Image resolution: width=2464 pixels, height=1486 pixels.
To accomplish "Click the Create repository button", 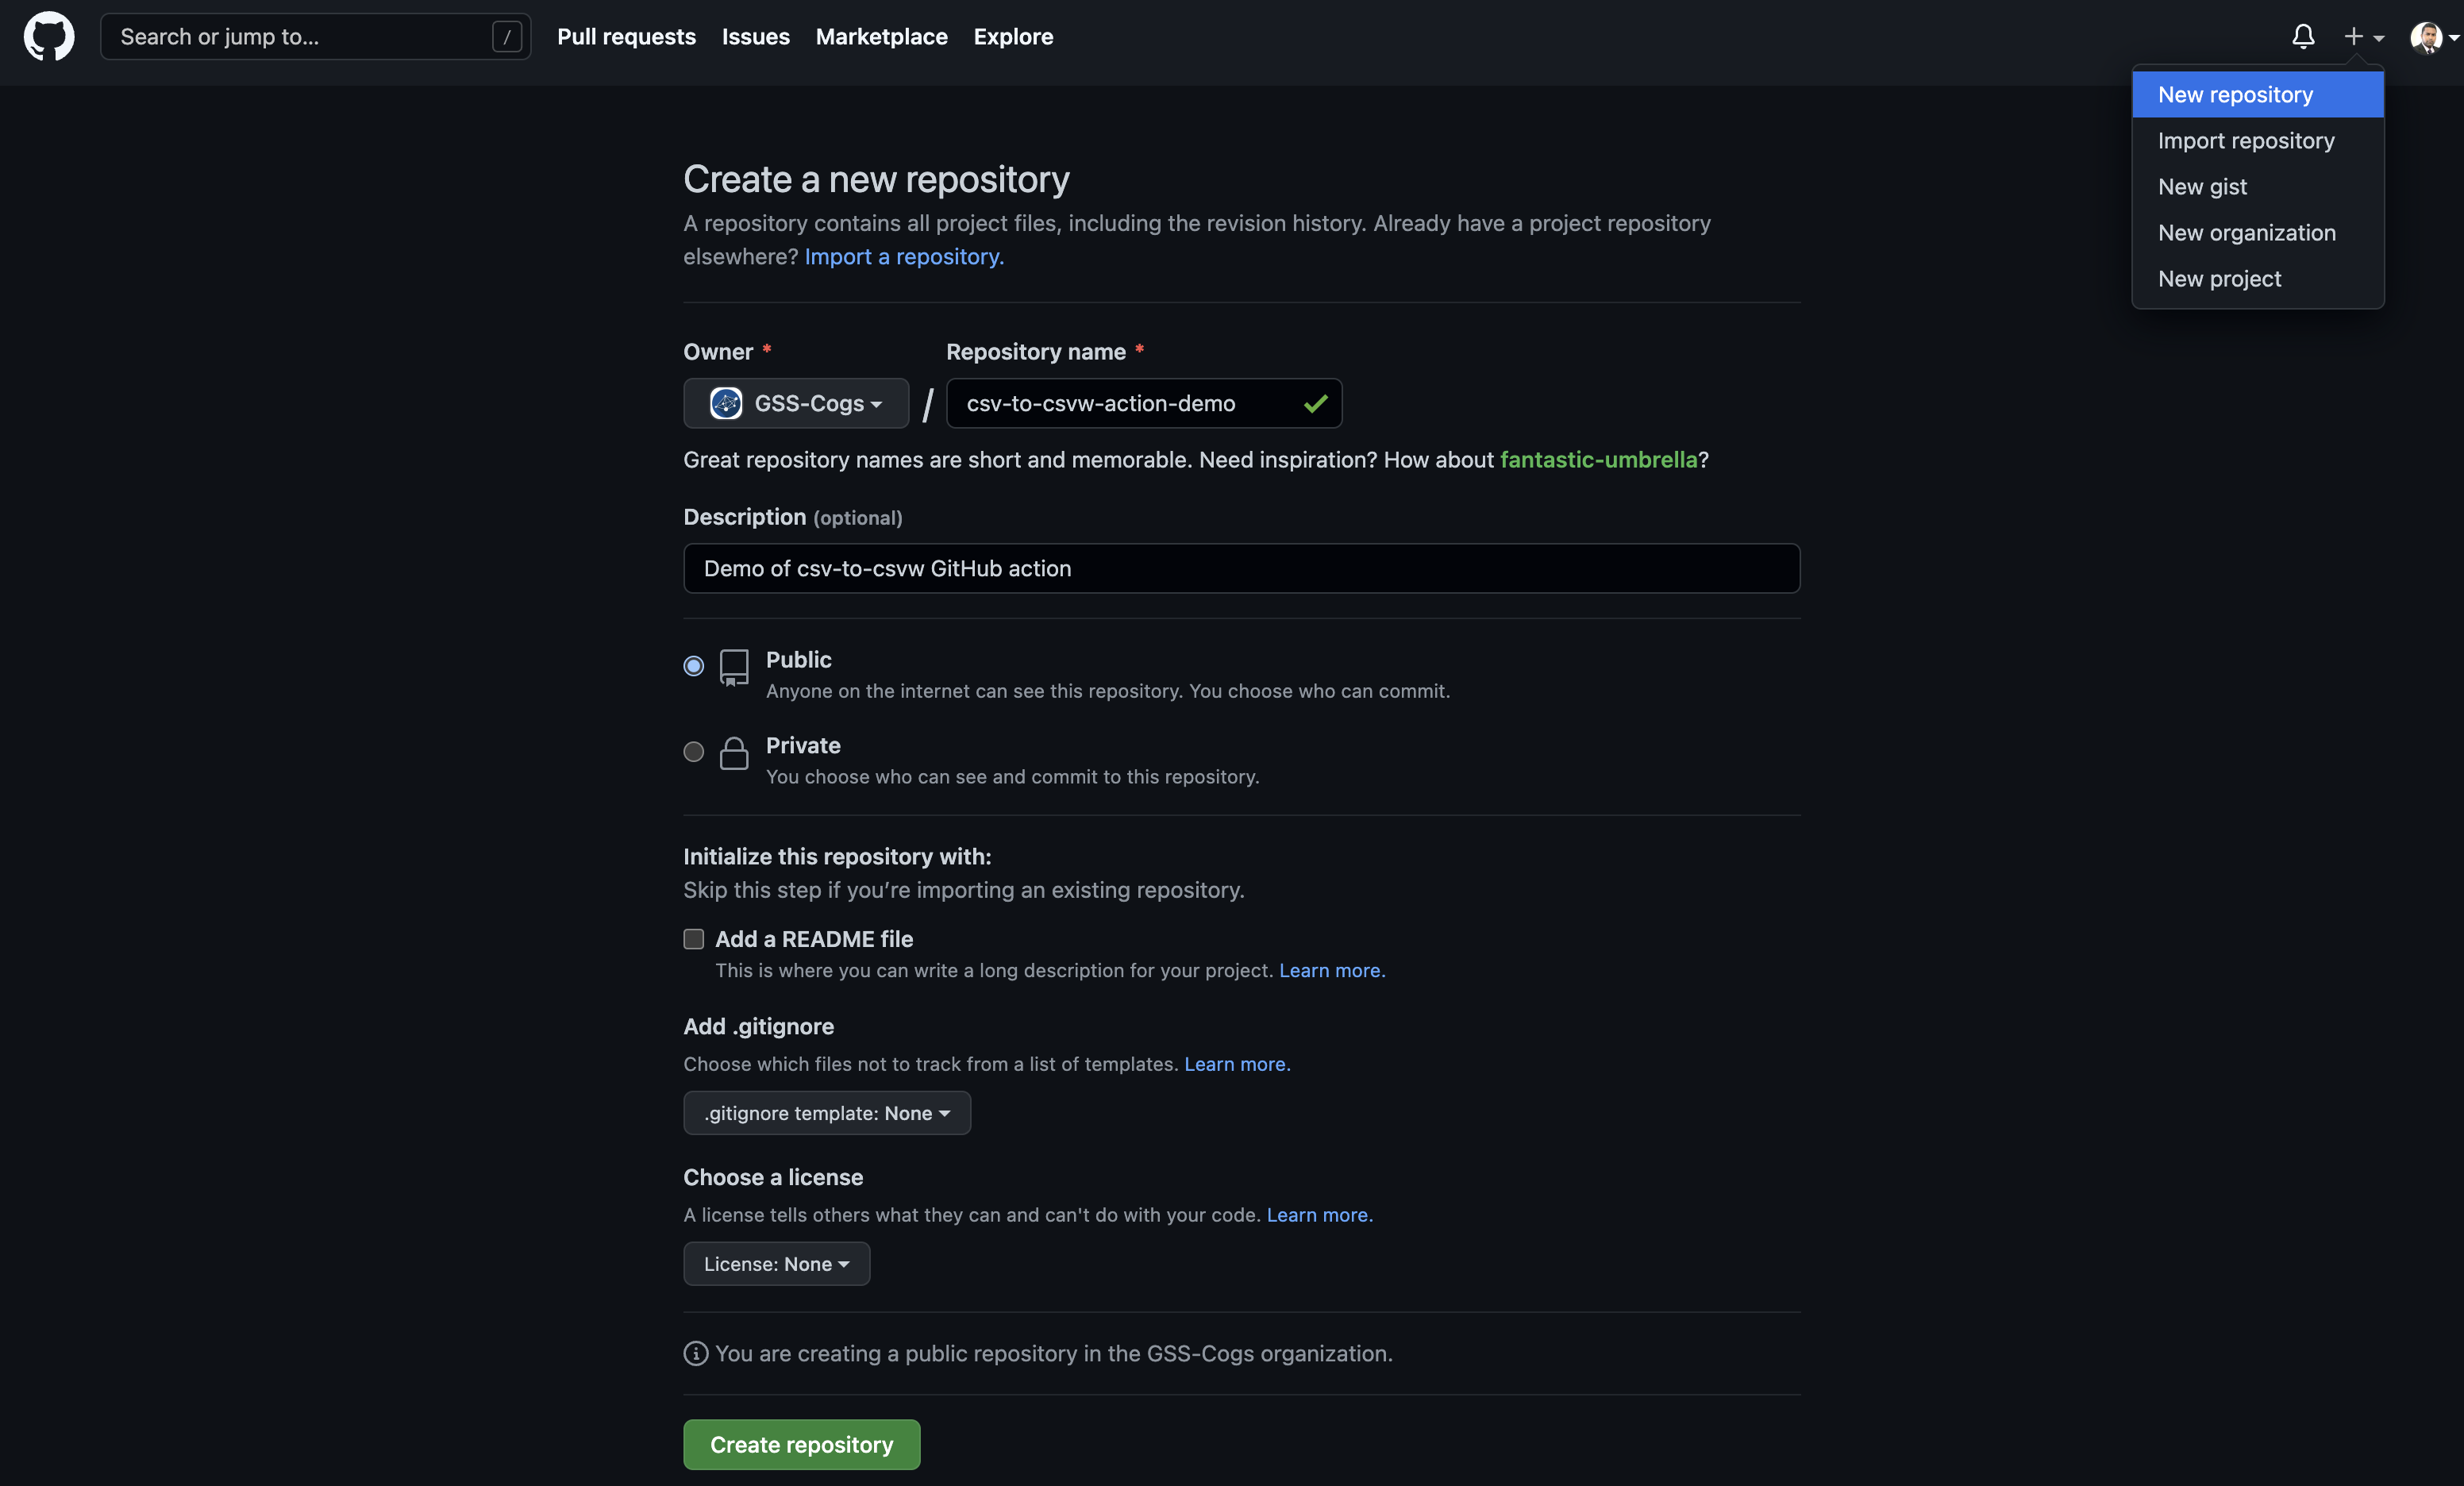I will click(x=801, y=1444).
